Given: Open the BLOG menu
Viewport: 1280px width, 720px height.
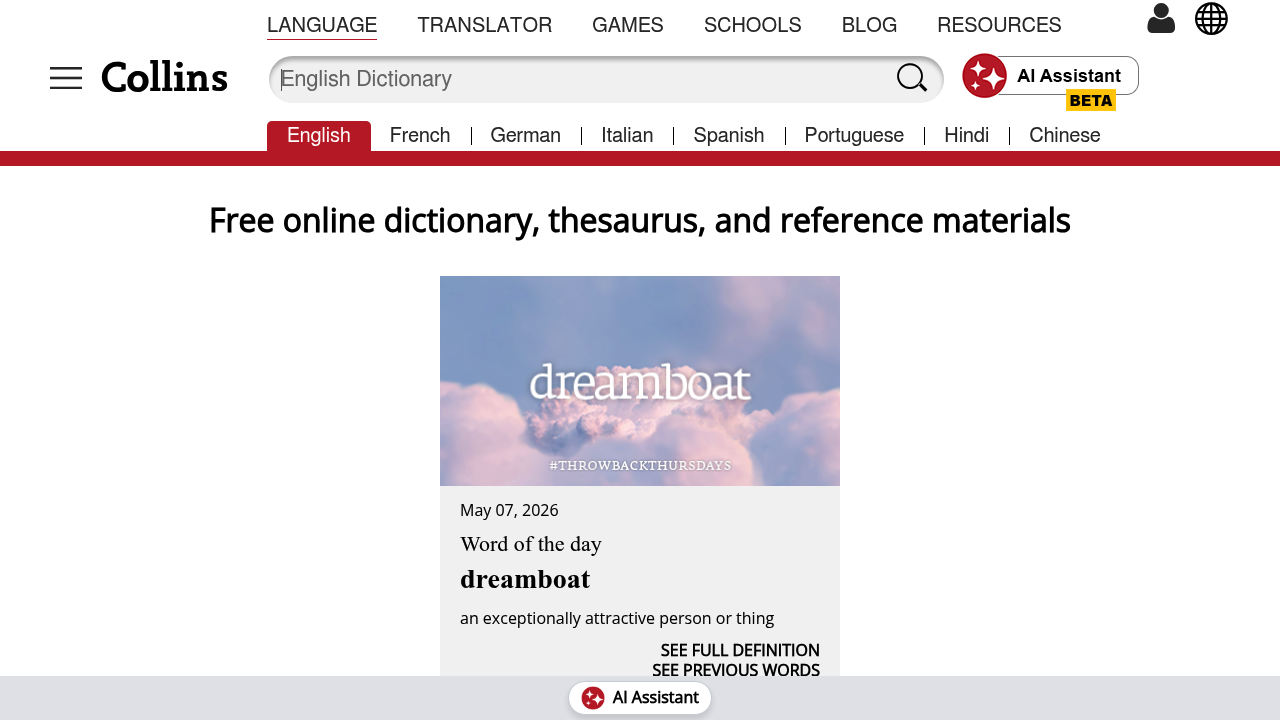Looking at the screenshot, I should [869, 26].
